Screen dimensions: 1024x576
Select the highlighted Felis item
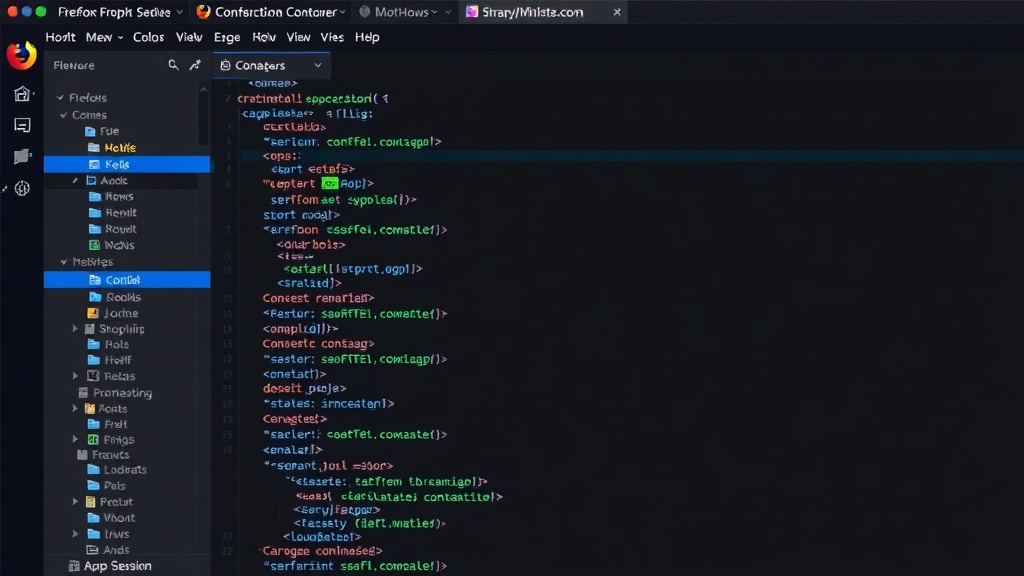click(x=127, y=165)
